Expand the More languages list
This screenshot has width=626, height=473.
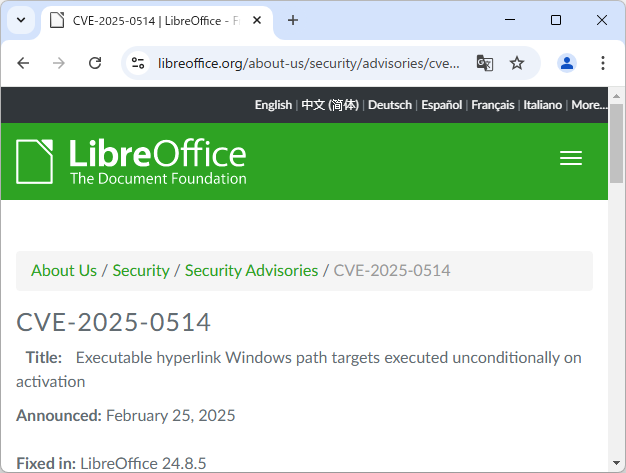click(589, 105)
